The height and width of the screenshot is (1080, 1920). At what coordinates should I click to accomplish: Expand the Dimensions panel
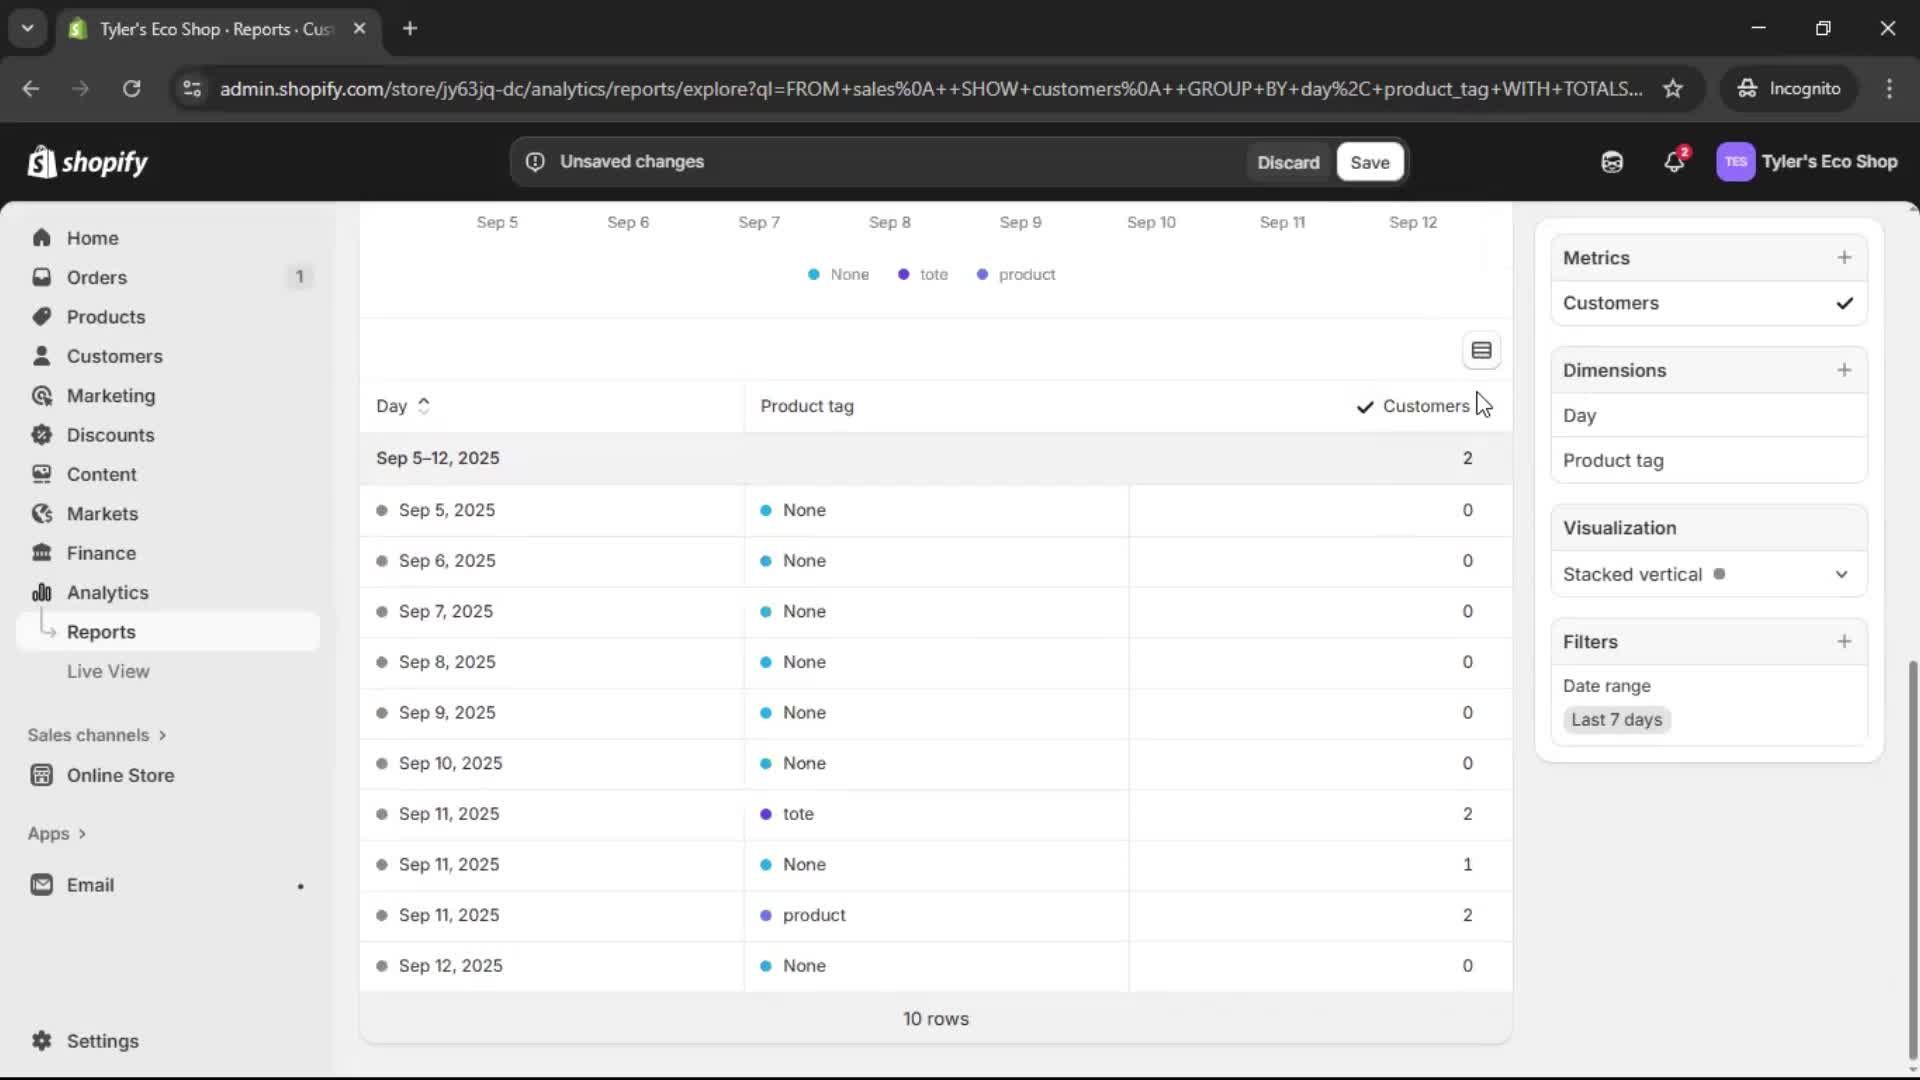(1845, 370)
